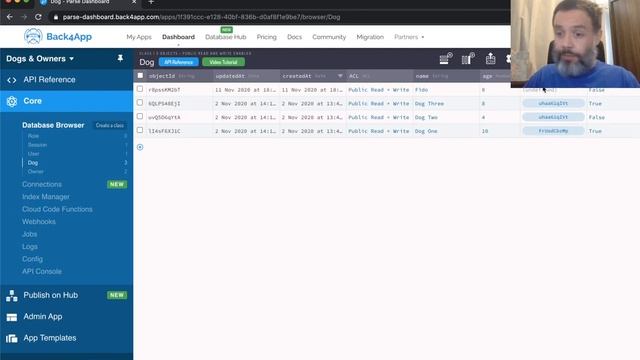Click the browser address bar URL

[201, 17]
